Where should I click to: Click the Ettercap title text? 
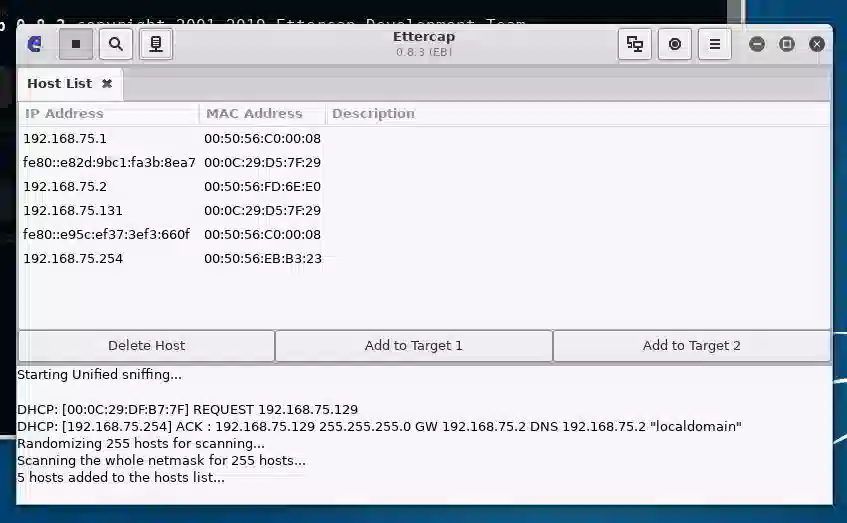[x=424, y=37]
